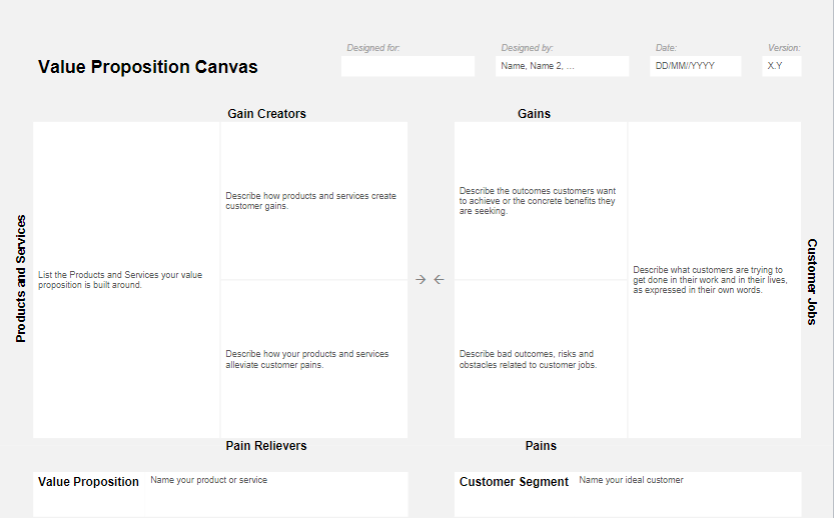Click the 'Version:' caption

point(783,48)
